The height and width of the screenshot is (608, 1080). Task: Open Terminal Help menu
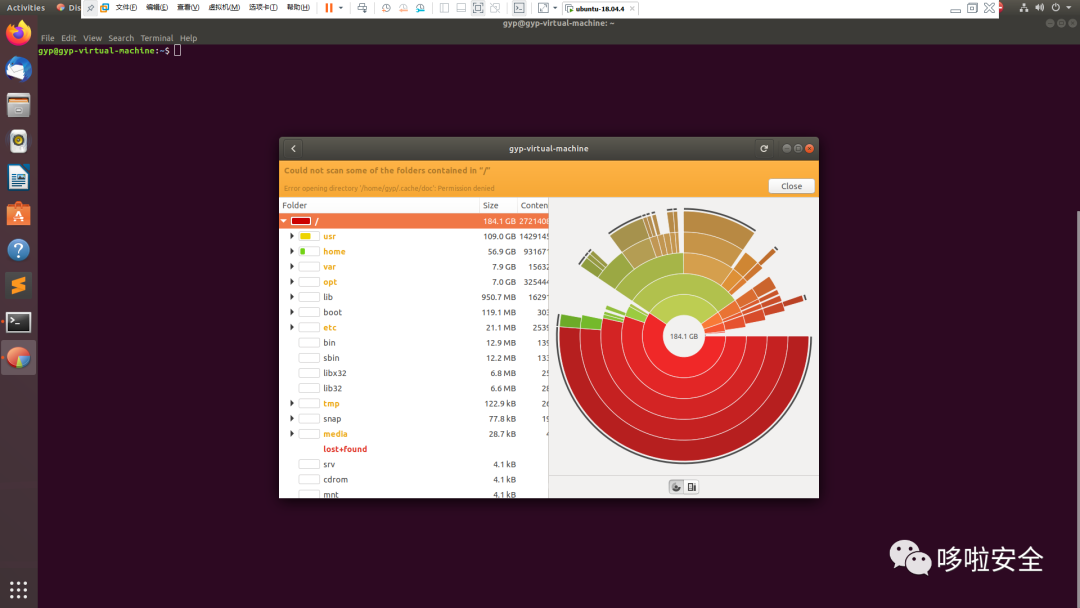pos(189,38)
